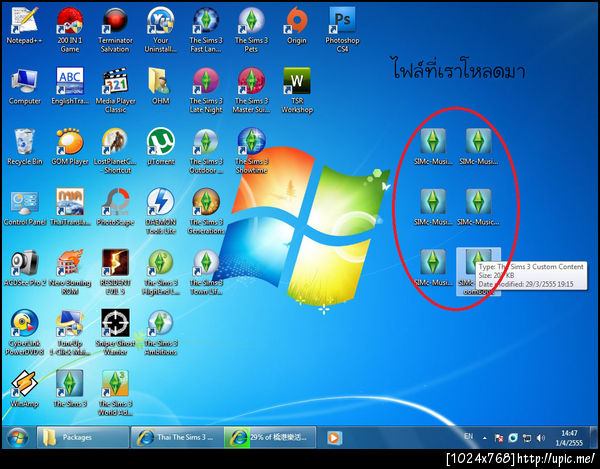Select The Sims 3 Town Life icon
The width and height of the screenshot is (600, 469).
(x=206, y=272)
